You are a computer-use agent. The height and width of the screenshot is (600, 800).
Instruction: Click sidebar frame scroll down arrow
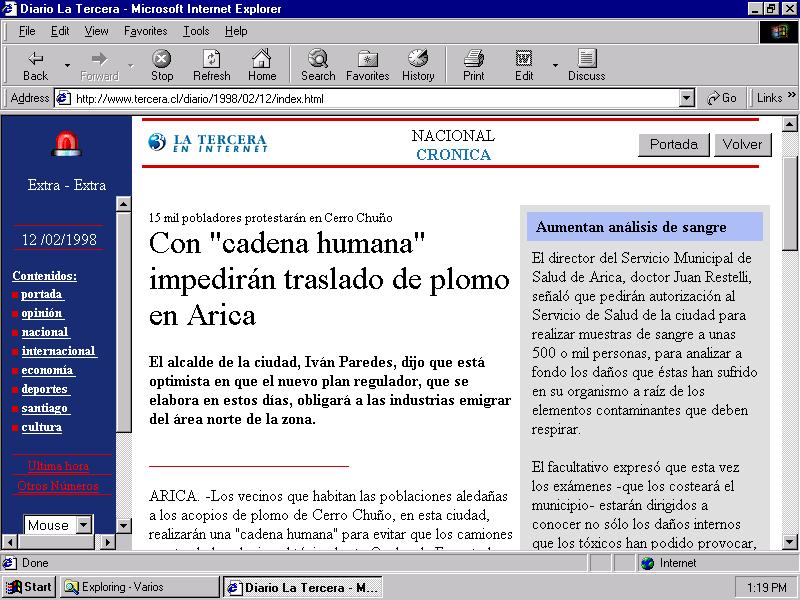pos(123,526)
